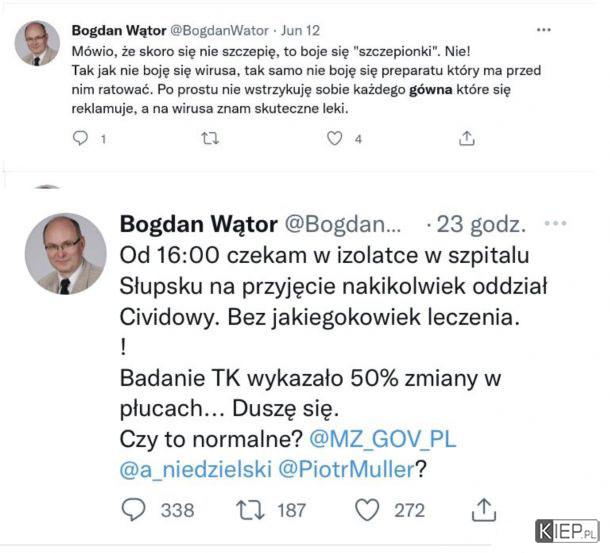Click Bogdan Wątor name on top tweet
Viewport: 610px width, 553px height.
pyautogui.click(x=119, y=30)
